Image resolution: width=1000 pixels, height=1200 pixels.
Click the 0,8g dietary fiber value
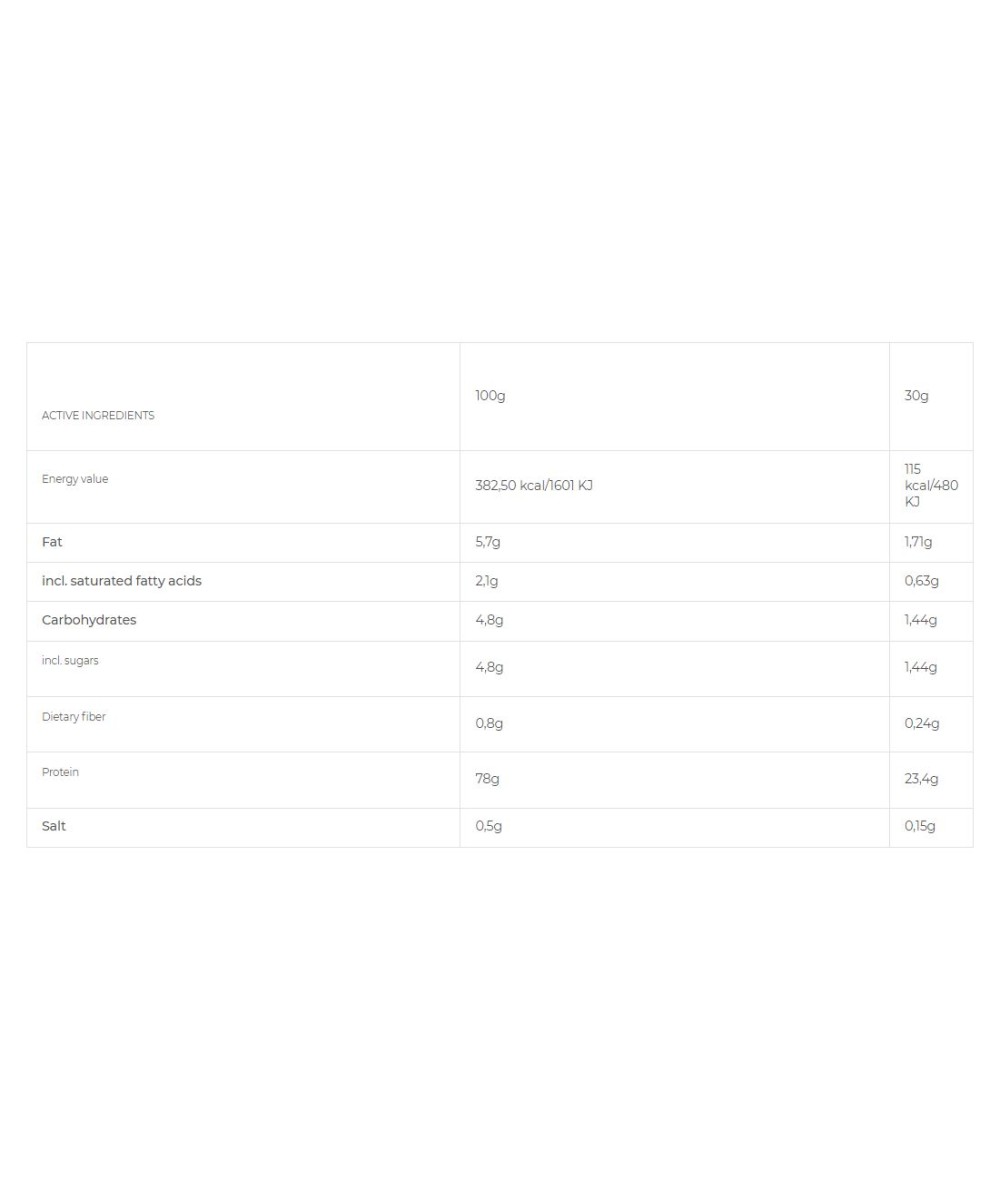click(489, 724)
